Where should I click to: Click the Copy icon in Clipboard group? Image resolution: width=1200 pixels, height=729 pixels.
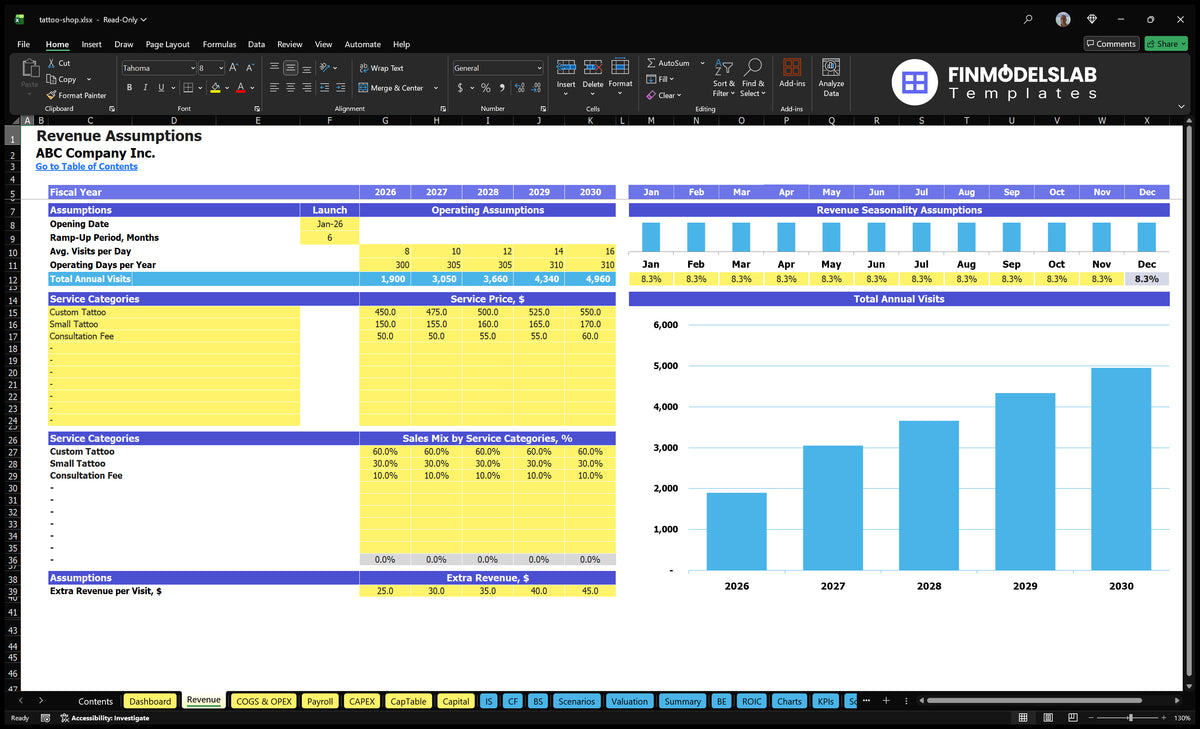(51, 79)
